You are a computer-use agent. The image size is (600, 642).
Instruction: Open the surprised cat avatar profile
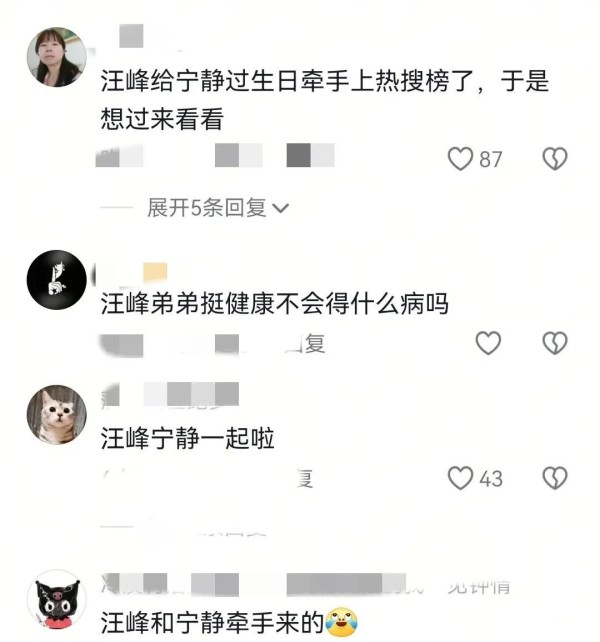tap(57, 415)
